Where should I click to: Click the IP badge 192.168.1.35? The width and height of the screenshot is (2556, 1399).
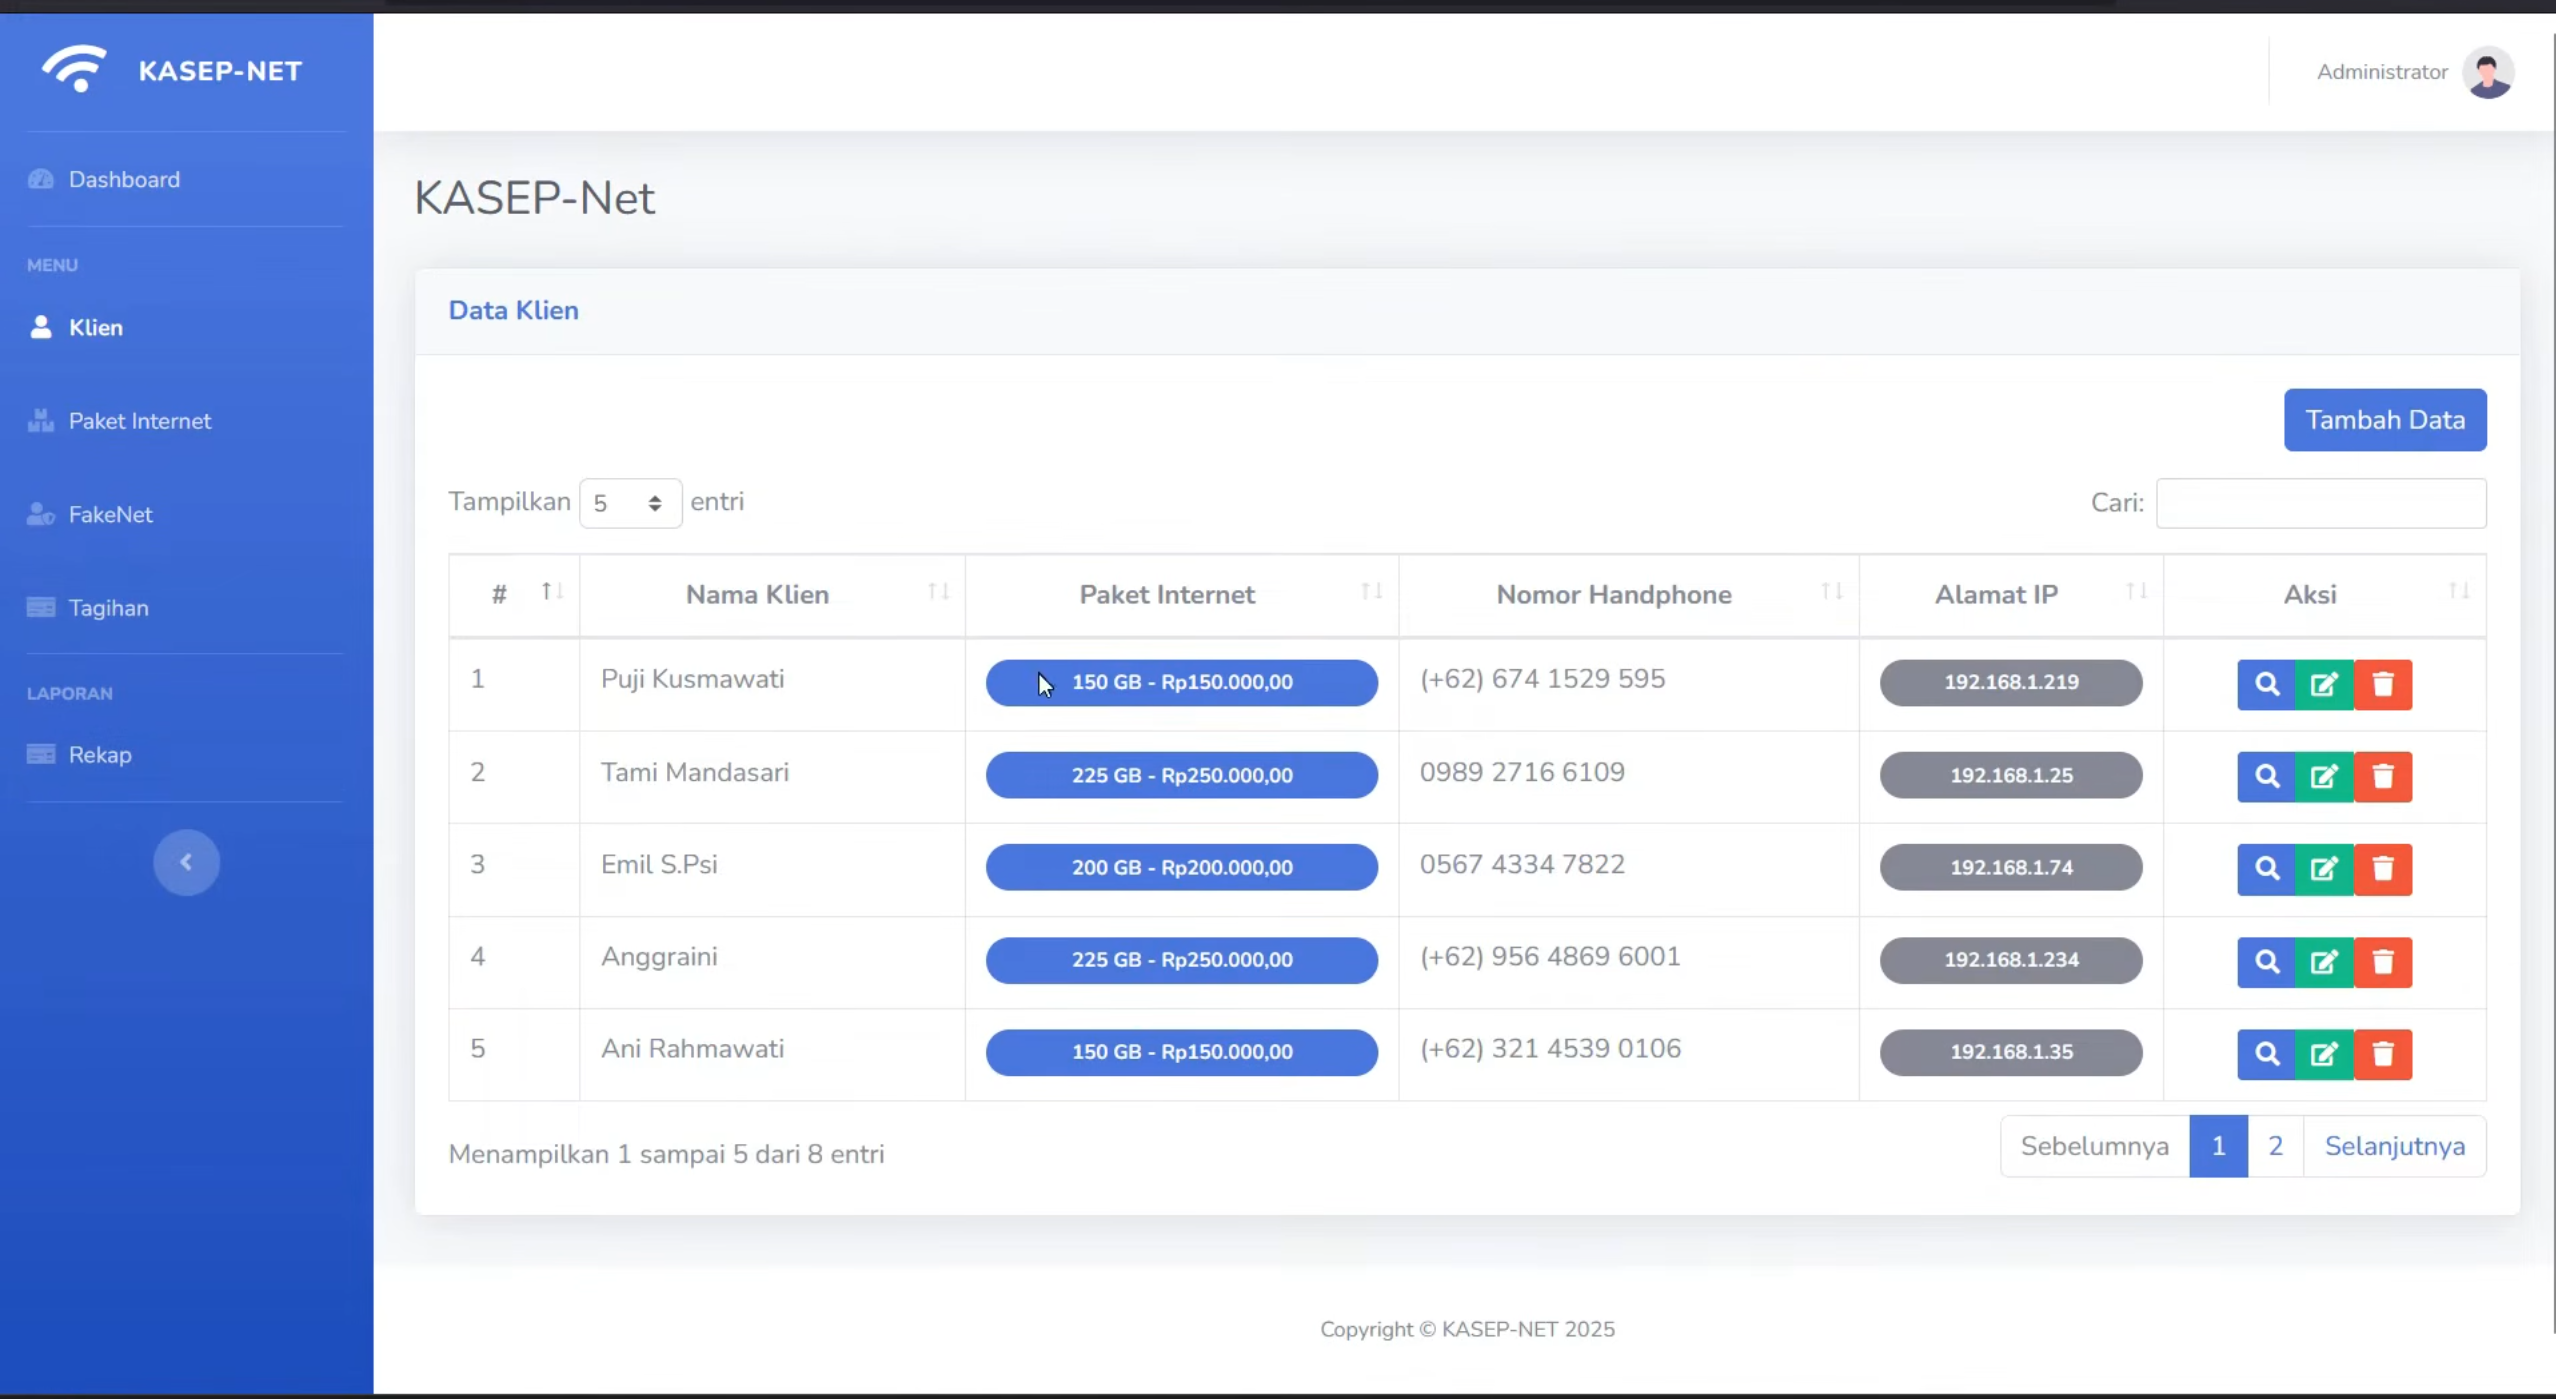[x=2011, y=1052]
